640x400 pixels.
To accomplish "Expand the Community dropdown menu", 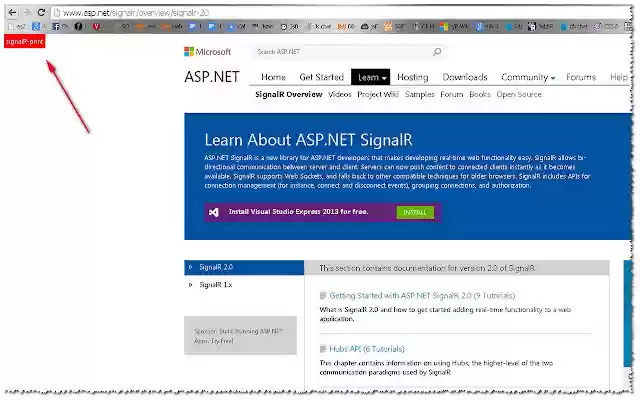I will tap(528, 77).
